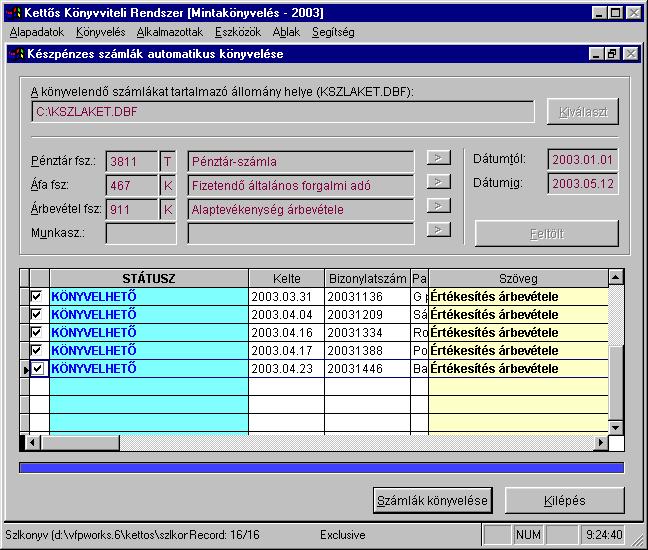This screenshot has width=648, height=550.
Task: Click the icon in Készpénzes számlák title bar
Action: 17,54
